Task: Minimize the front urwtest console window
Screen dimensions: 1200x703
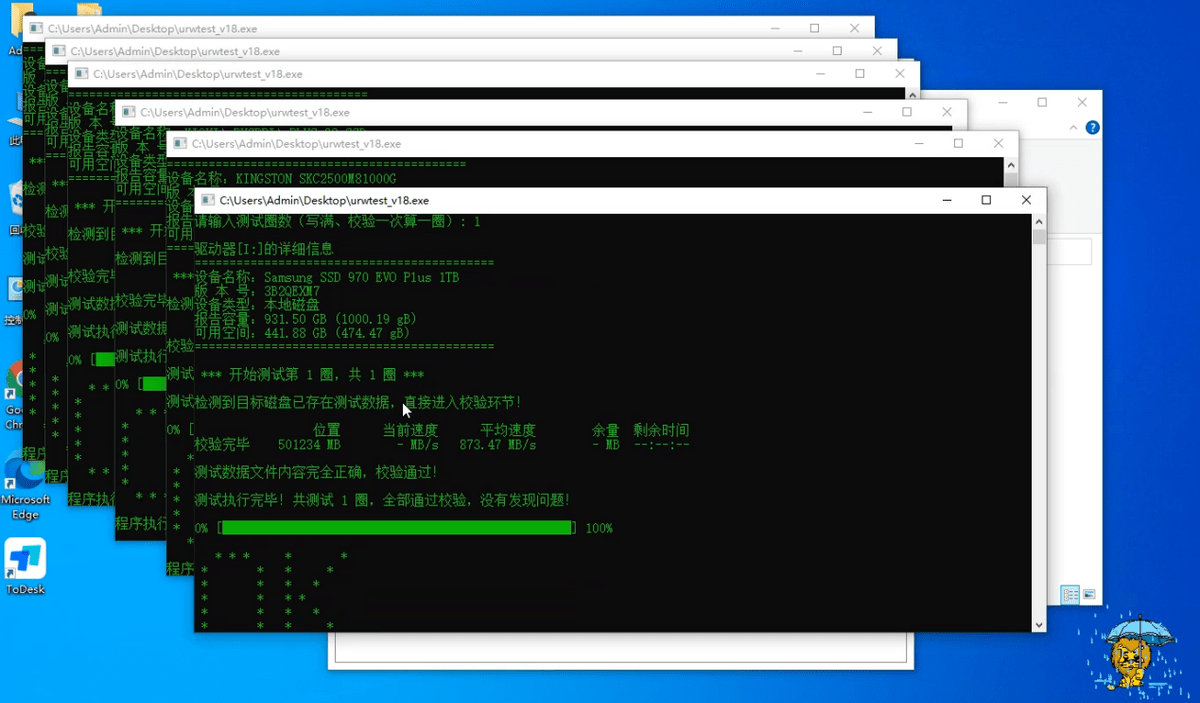Action: click(946, 200)
